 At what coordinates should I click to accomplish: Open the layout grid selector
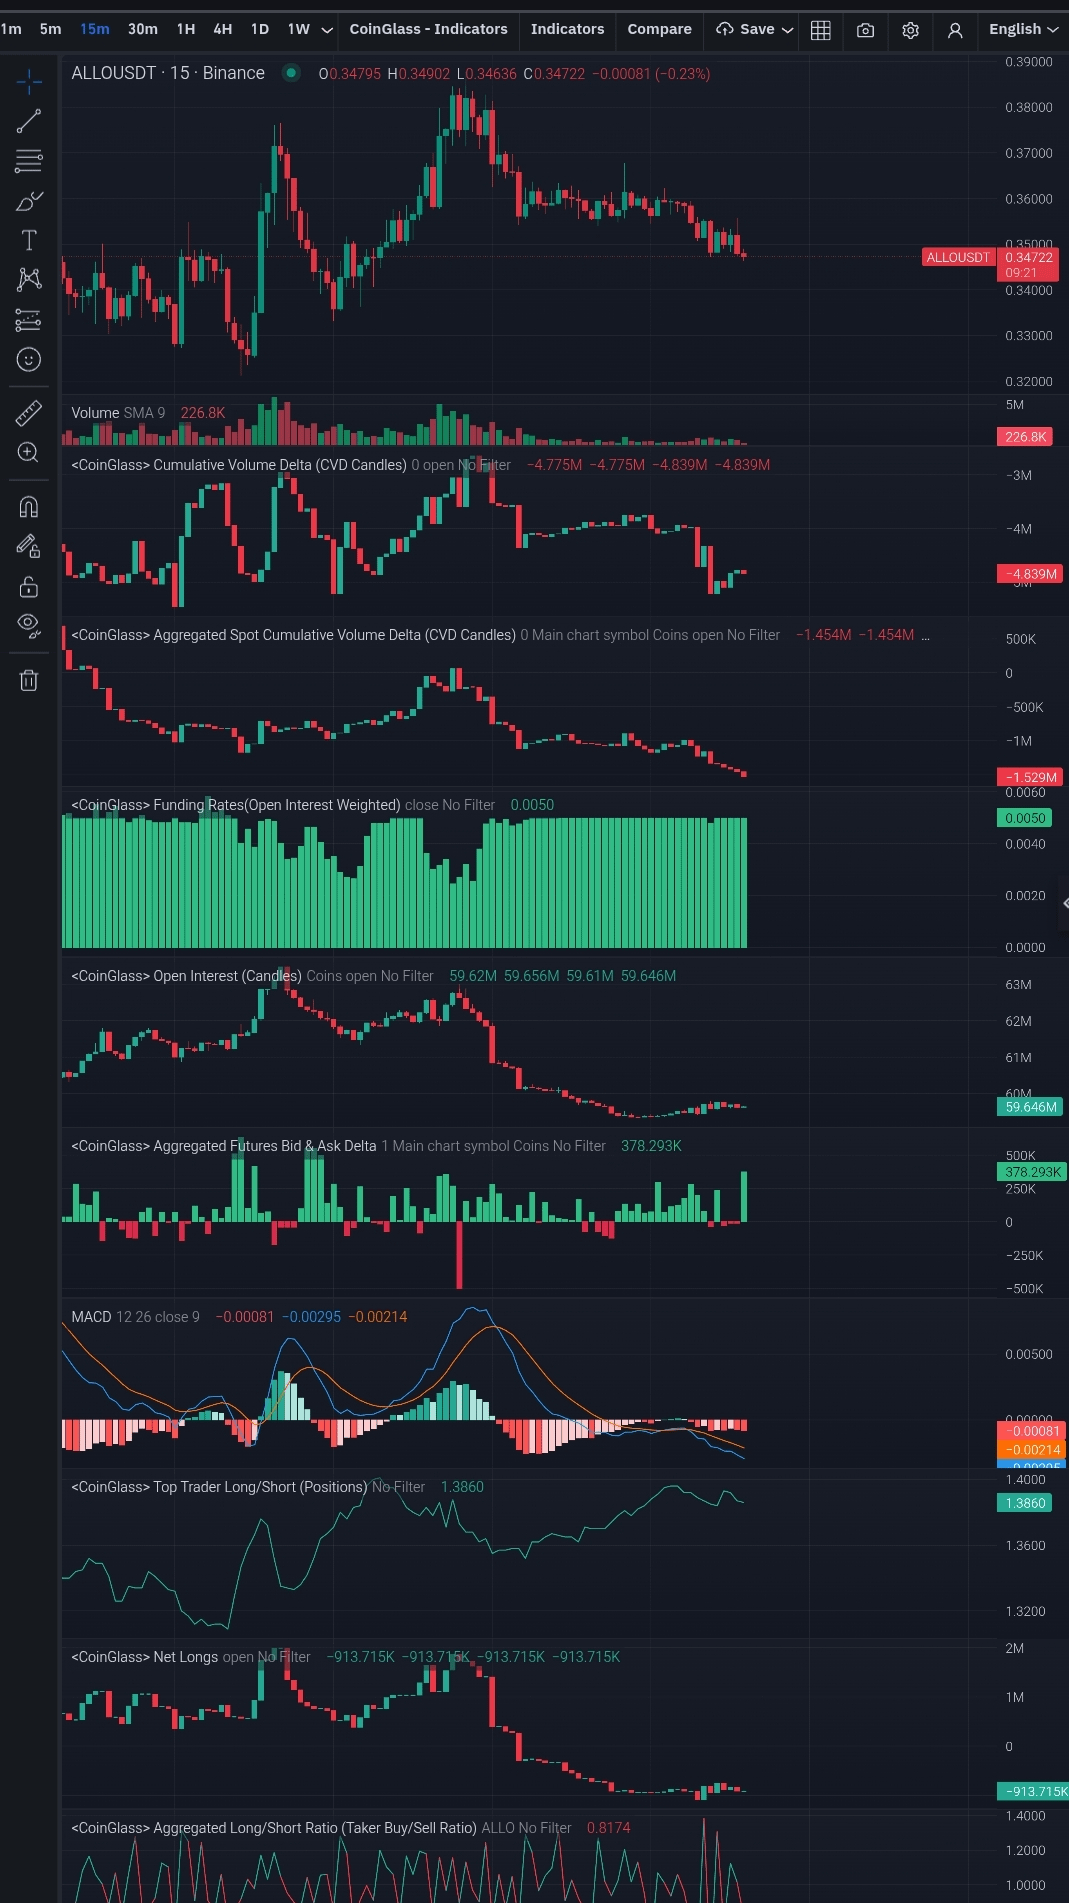point(821,30)
